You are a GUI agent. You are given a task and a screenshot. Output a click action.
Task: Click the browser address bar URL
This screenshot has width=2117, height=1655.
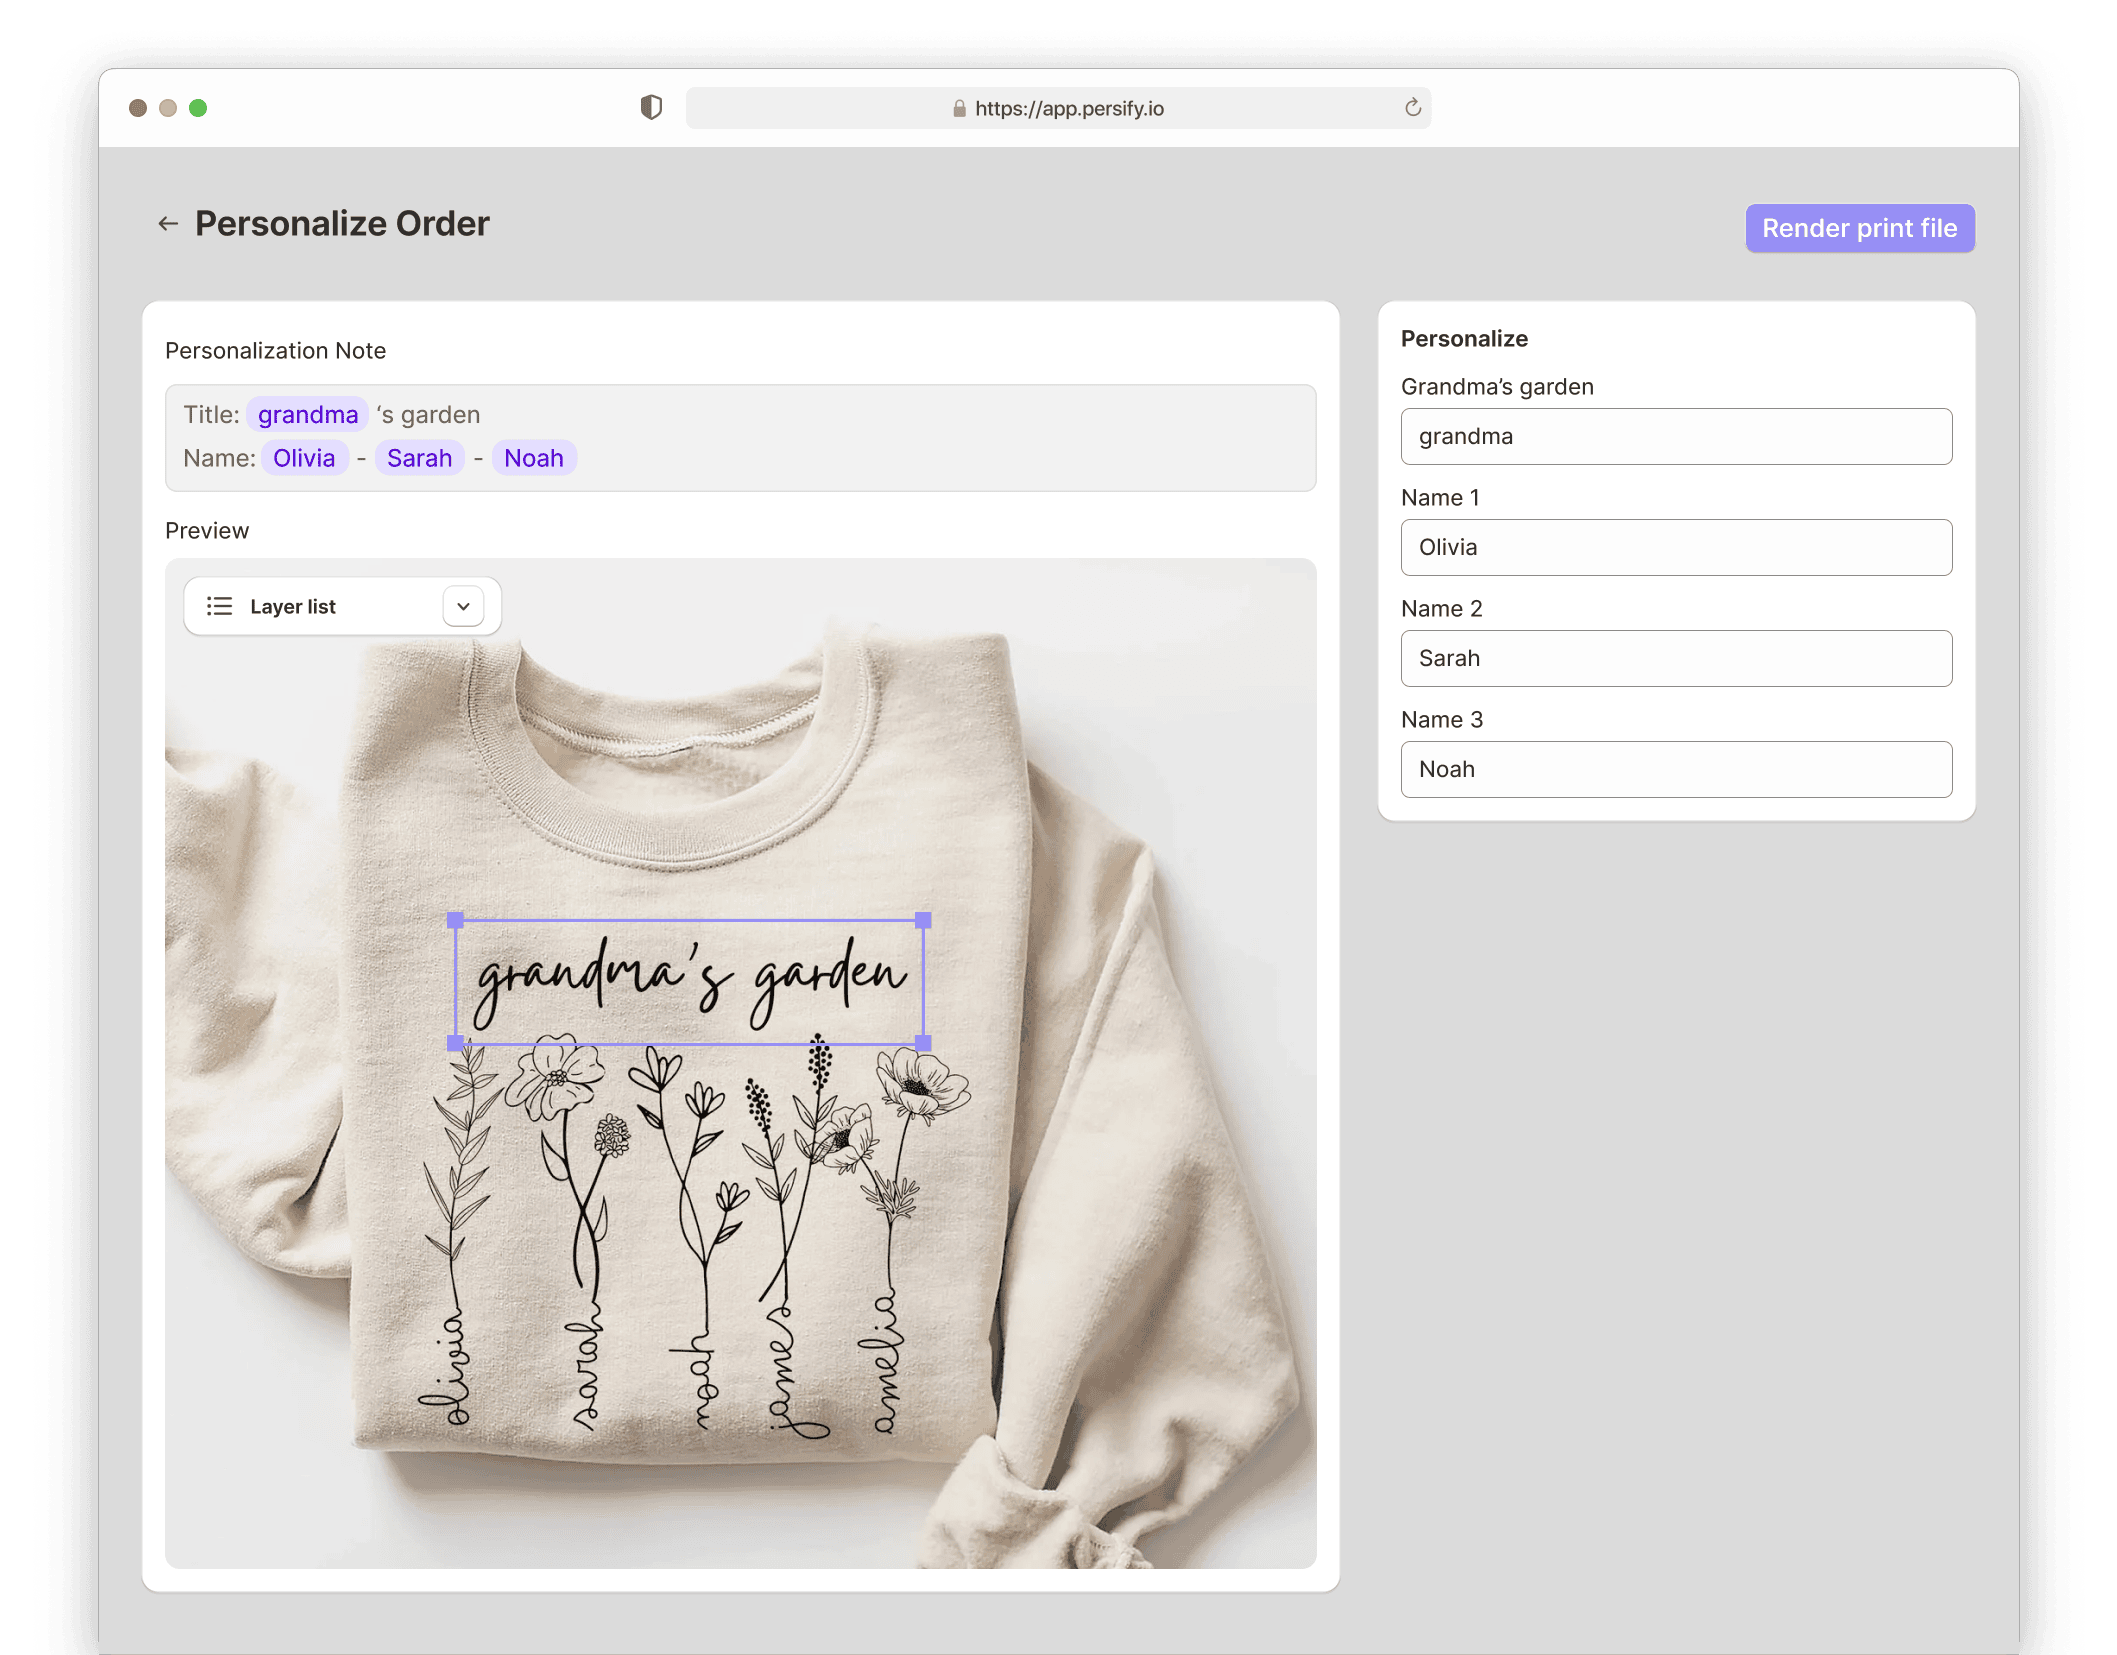pos(1068,108)
